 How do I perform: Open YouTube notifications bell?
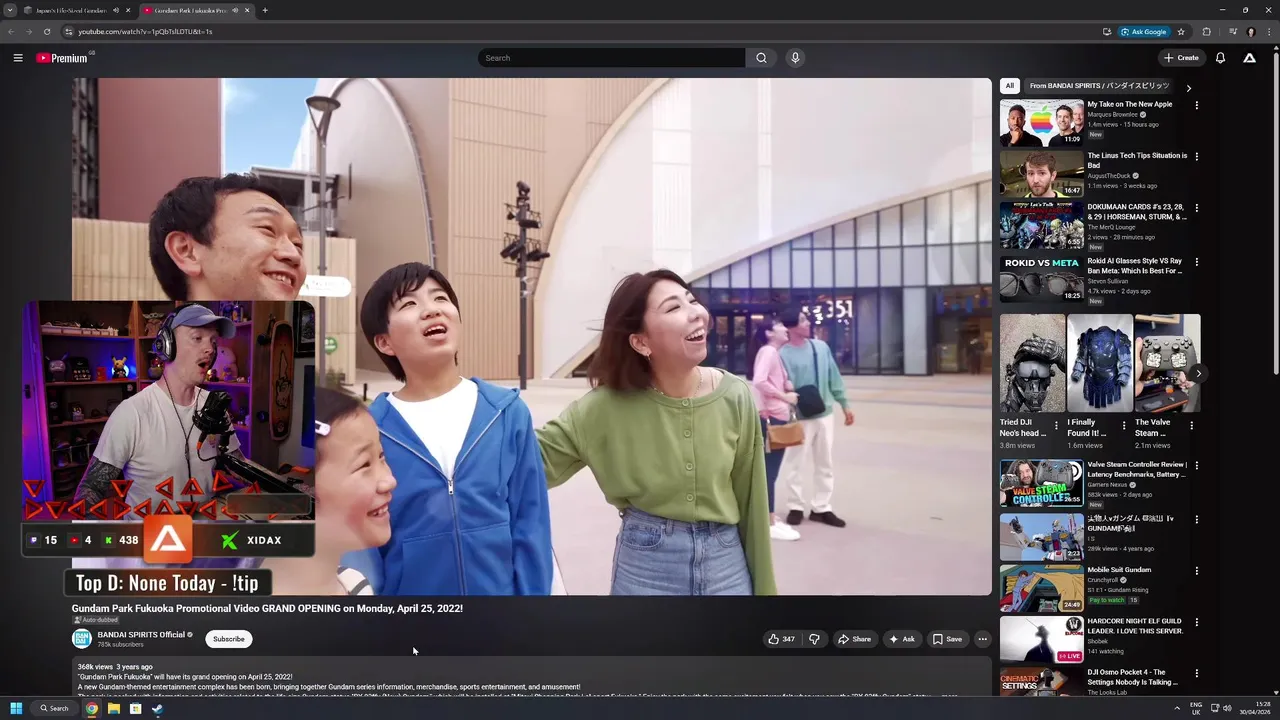click(1220, 58)
